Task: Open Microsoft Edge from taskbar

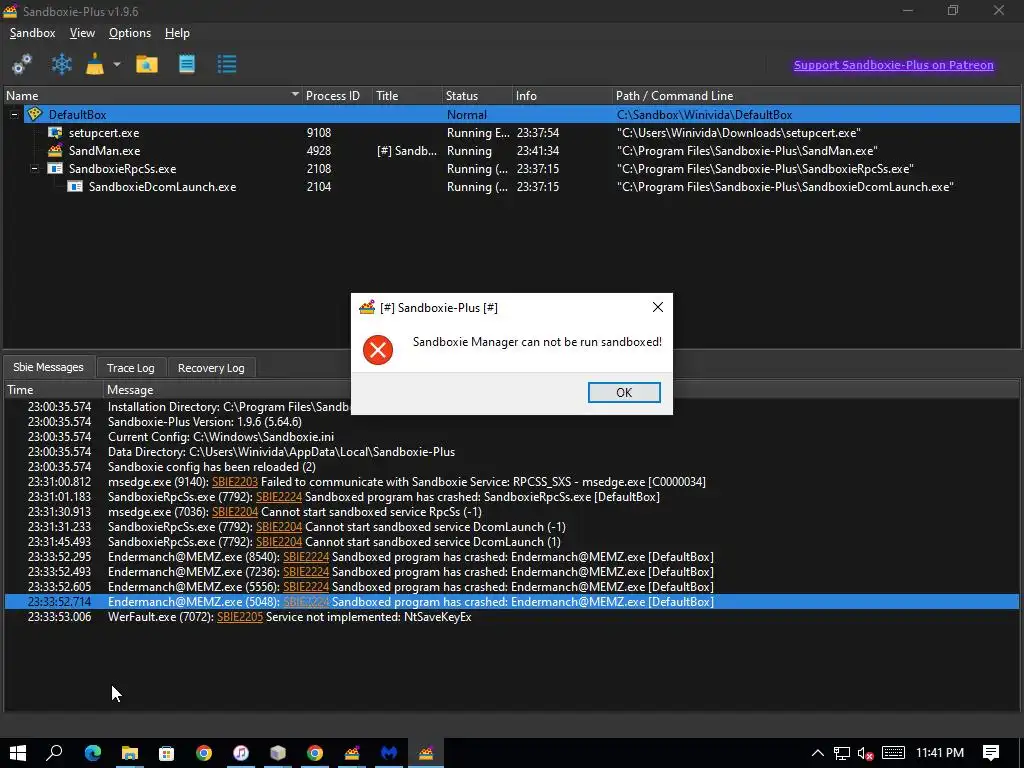Action: point(93,753)
